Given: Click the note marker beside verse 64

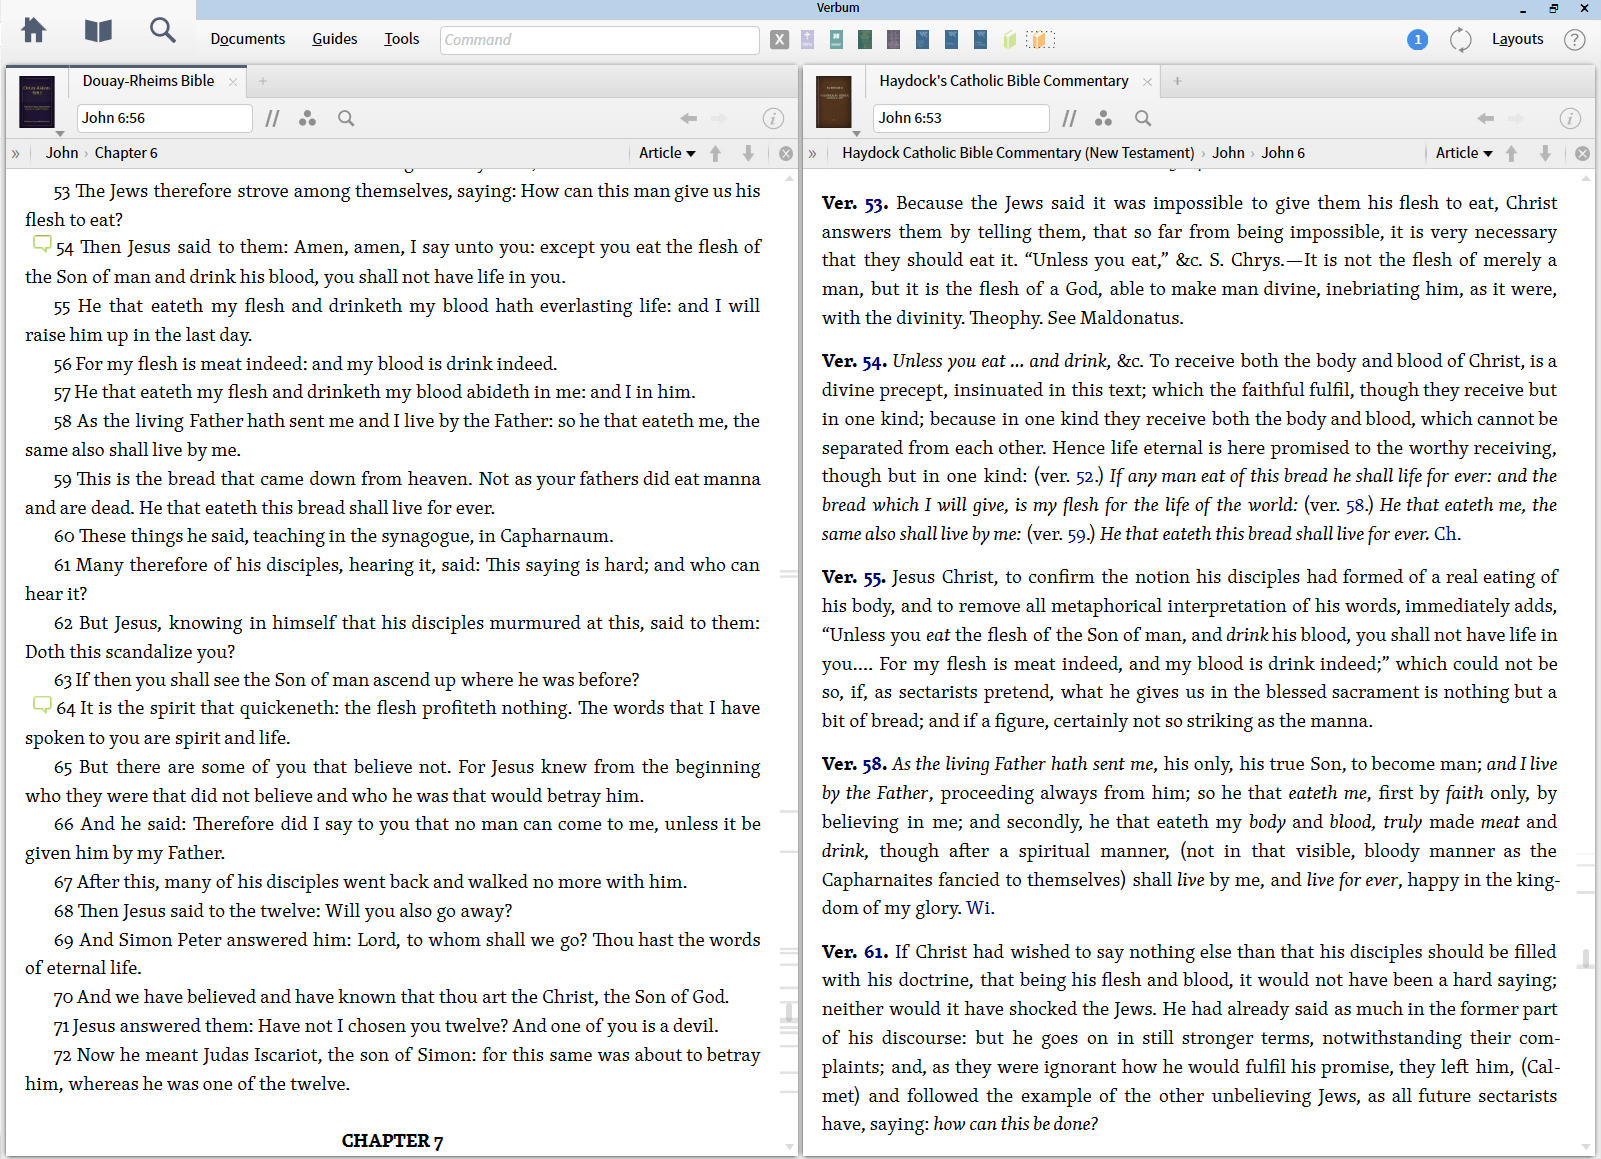Looking at the screenshot, I should coord(41,705).
